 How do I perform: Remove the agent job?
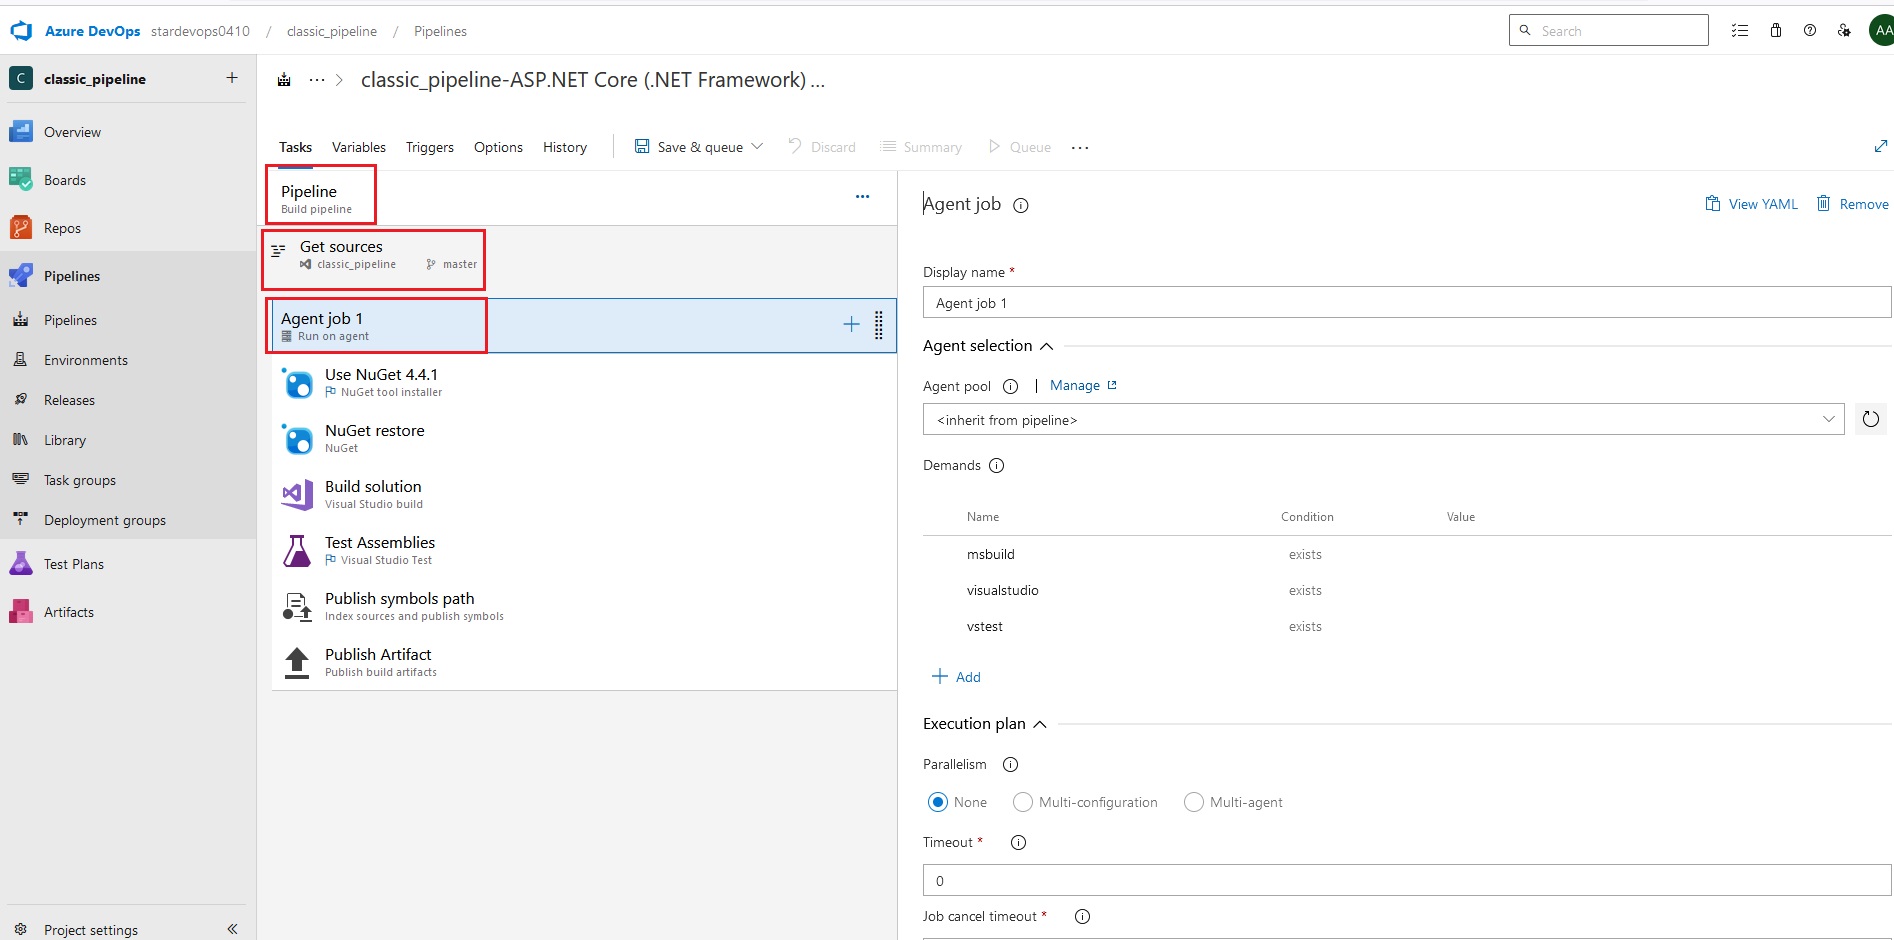1853,204
